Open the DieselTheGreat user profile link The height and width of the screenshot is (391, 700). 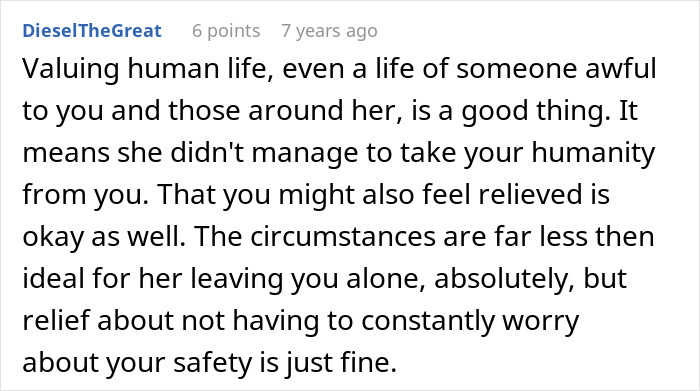coord(92,31)
